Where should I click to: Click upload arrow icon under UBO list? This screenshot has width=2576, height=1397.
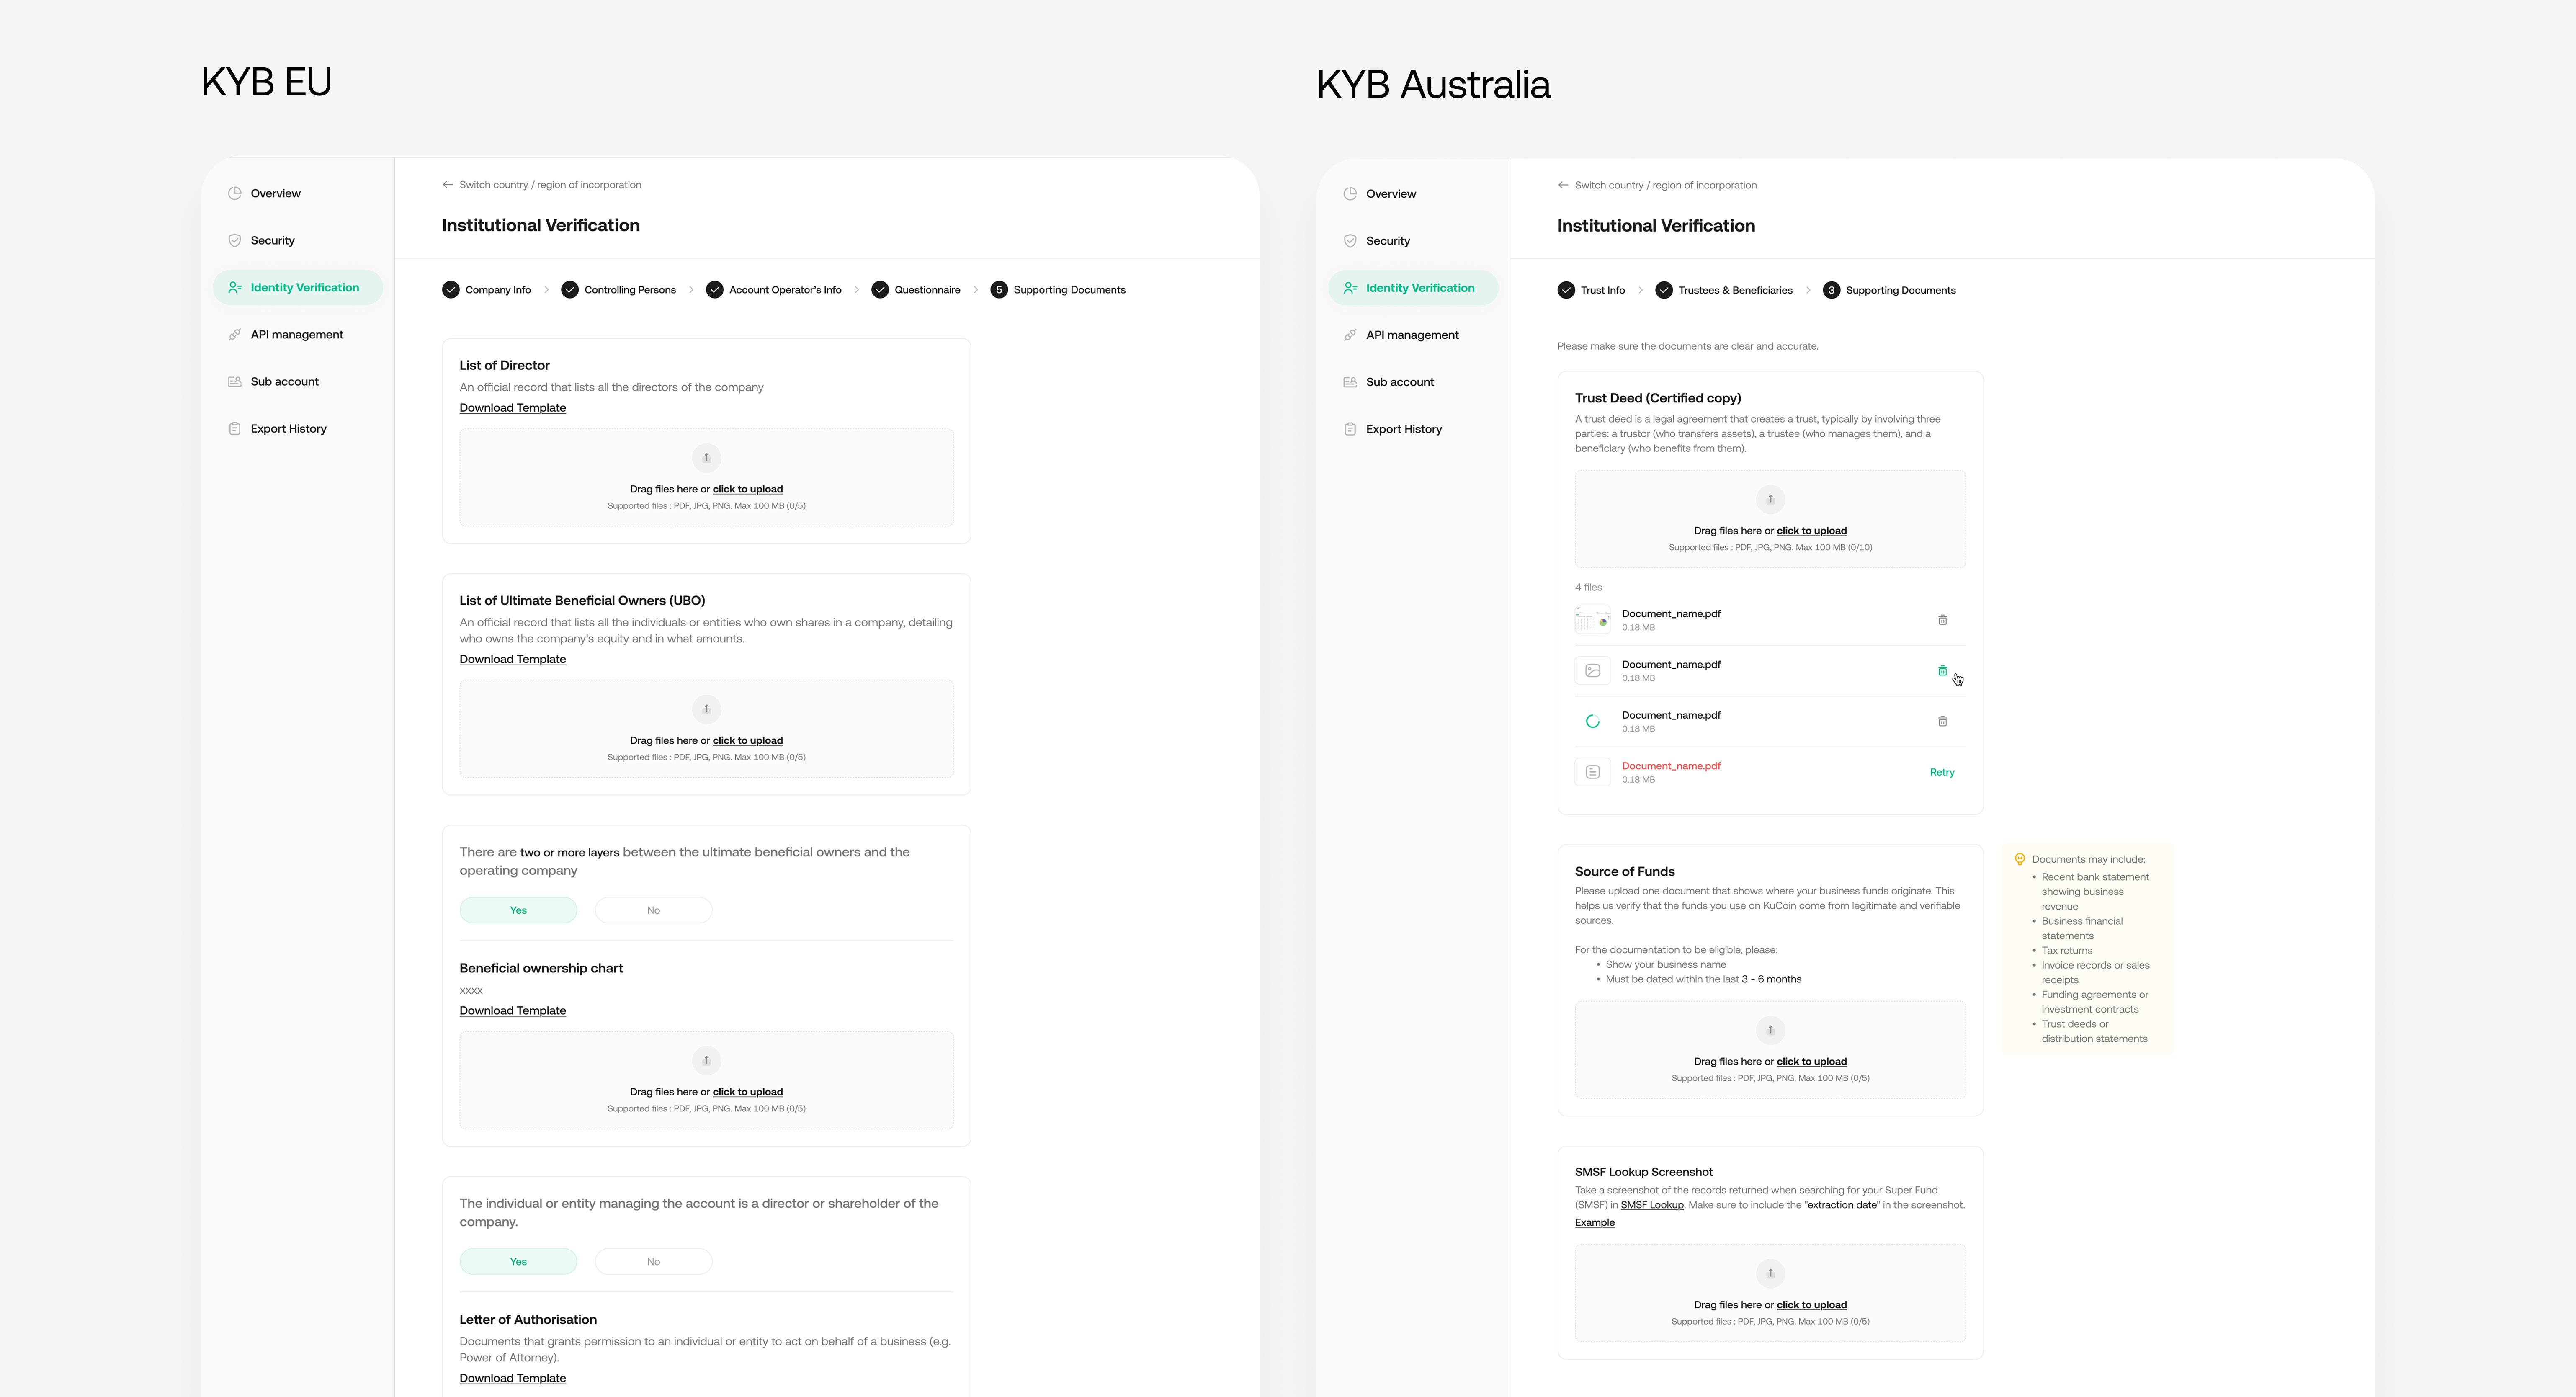[x=706, y=709]
